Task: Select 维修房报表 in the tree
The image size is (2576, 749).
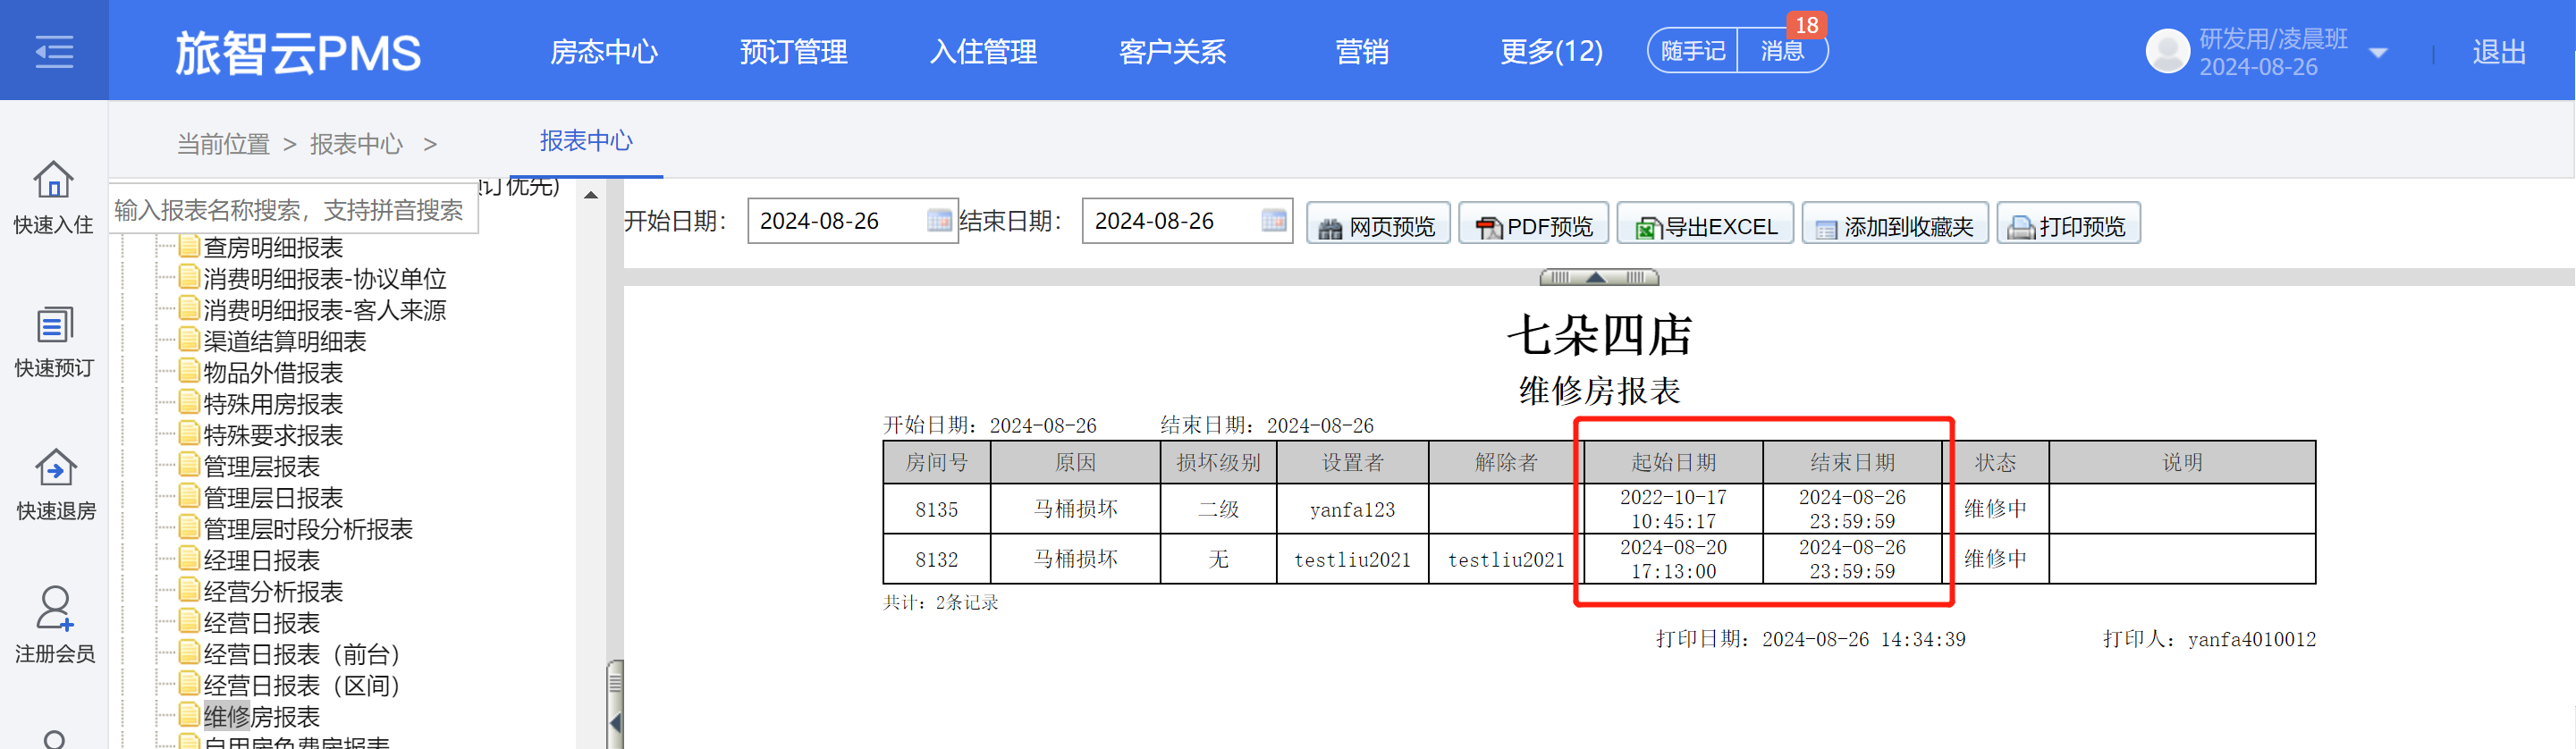Action: pyautogui.click(x=262, y=716)
